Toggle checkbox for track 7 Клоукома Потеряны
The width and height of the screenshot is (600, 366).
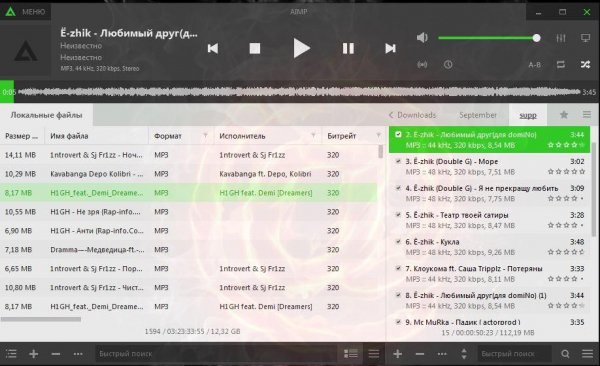[398, 268]
